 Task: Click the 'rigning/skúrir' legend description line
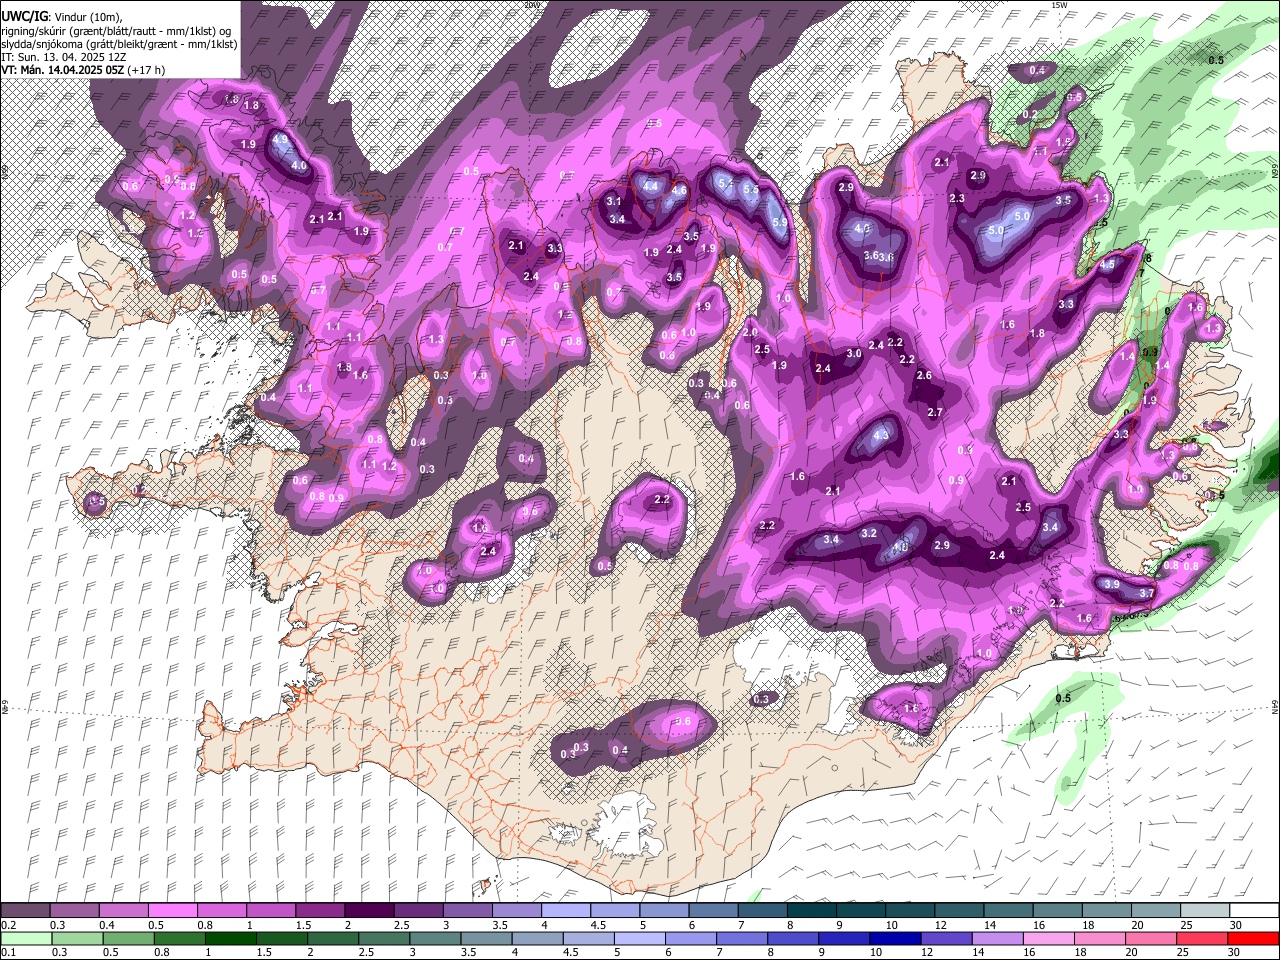tap(118, 30)
